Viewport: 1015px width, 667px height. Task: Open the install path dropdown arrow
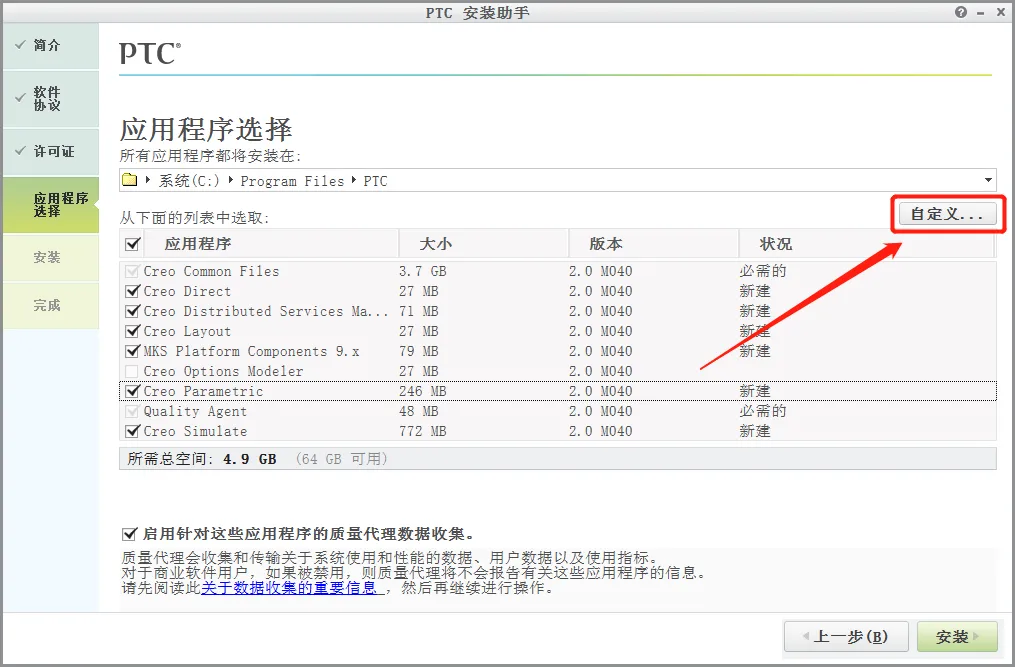pos(988,180)
